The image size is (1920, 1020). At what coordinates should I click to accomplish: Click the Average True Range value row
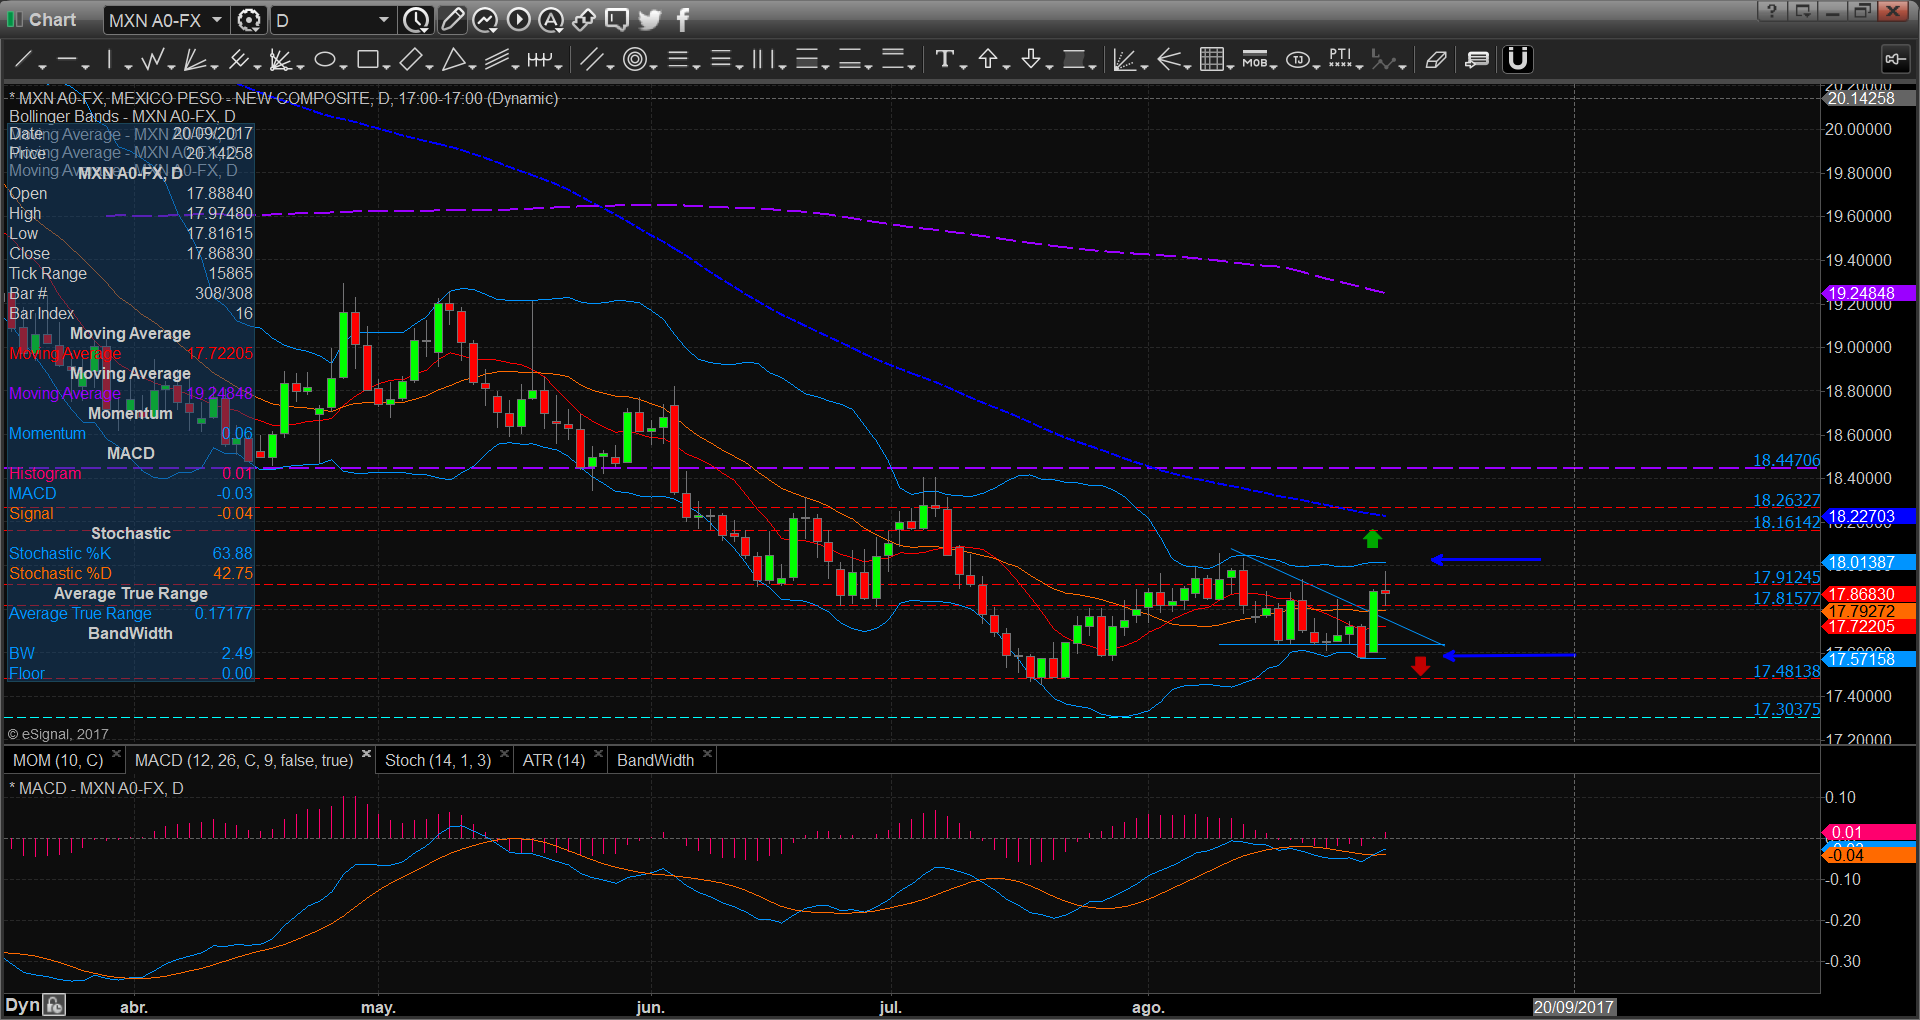coord(131,613)
